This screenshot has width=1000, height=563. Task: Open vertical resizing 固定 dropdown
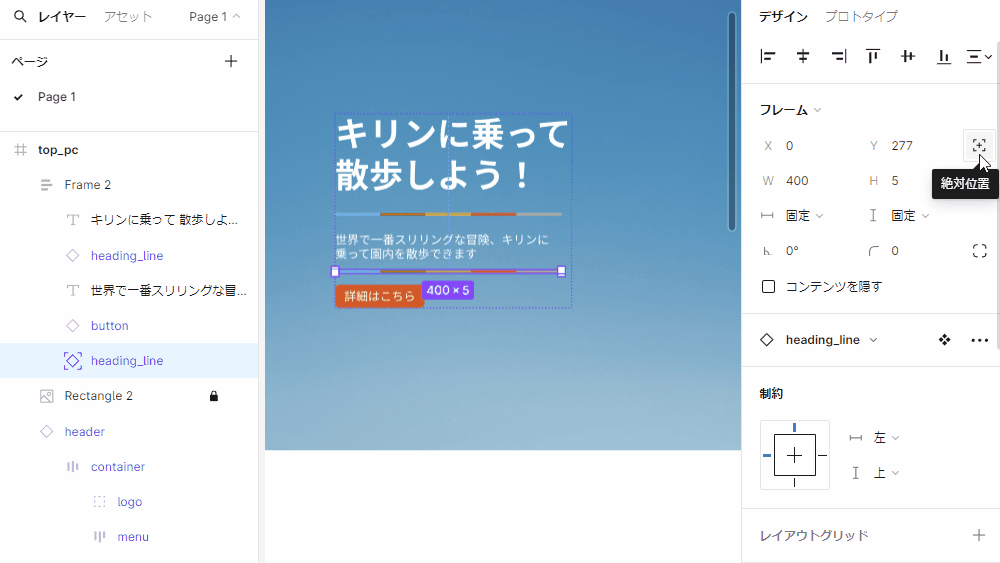click(x=899, y=216)
